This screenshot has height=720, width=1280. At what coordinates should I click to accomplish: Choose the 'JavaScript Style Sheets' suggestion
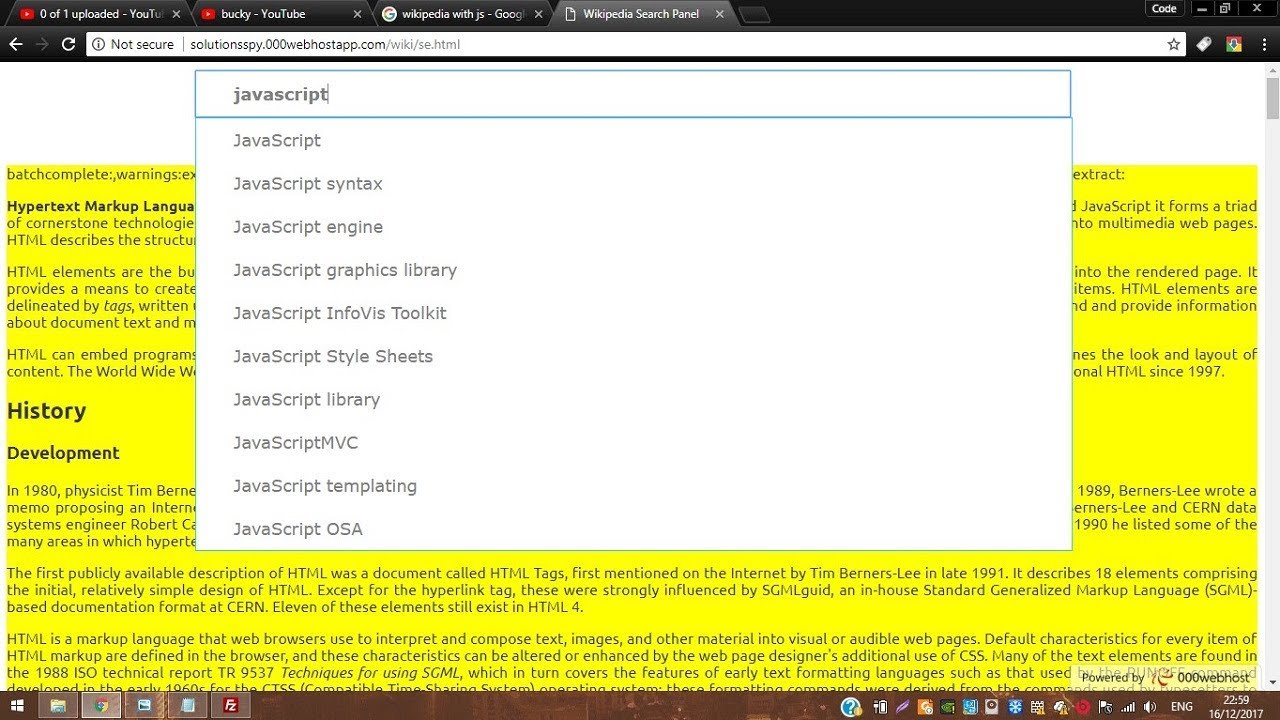(633, 356)
